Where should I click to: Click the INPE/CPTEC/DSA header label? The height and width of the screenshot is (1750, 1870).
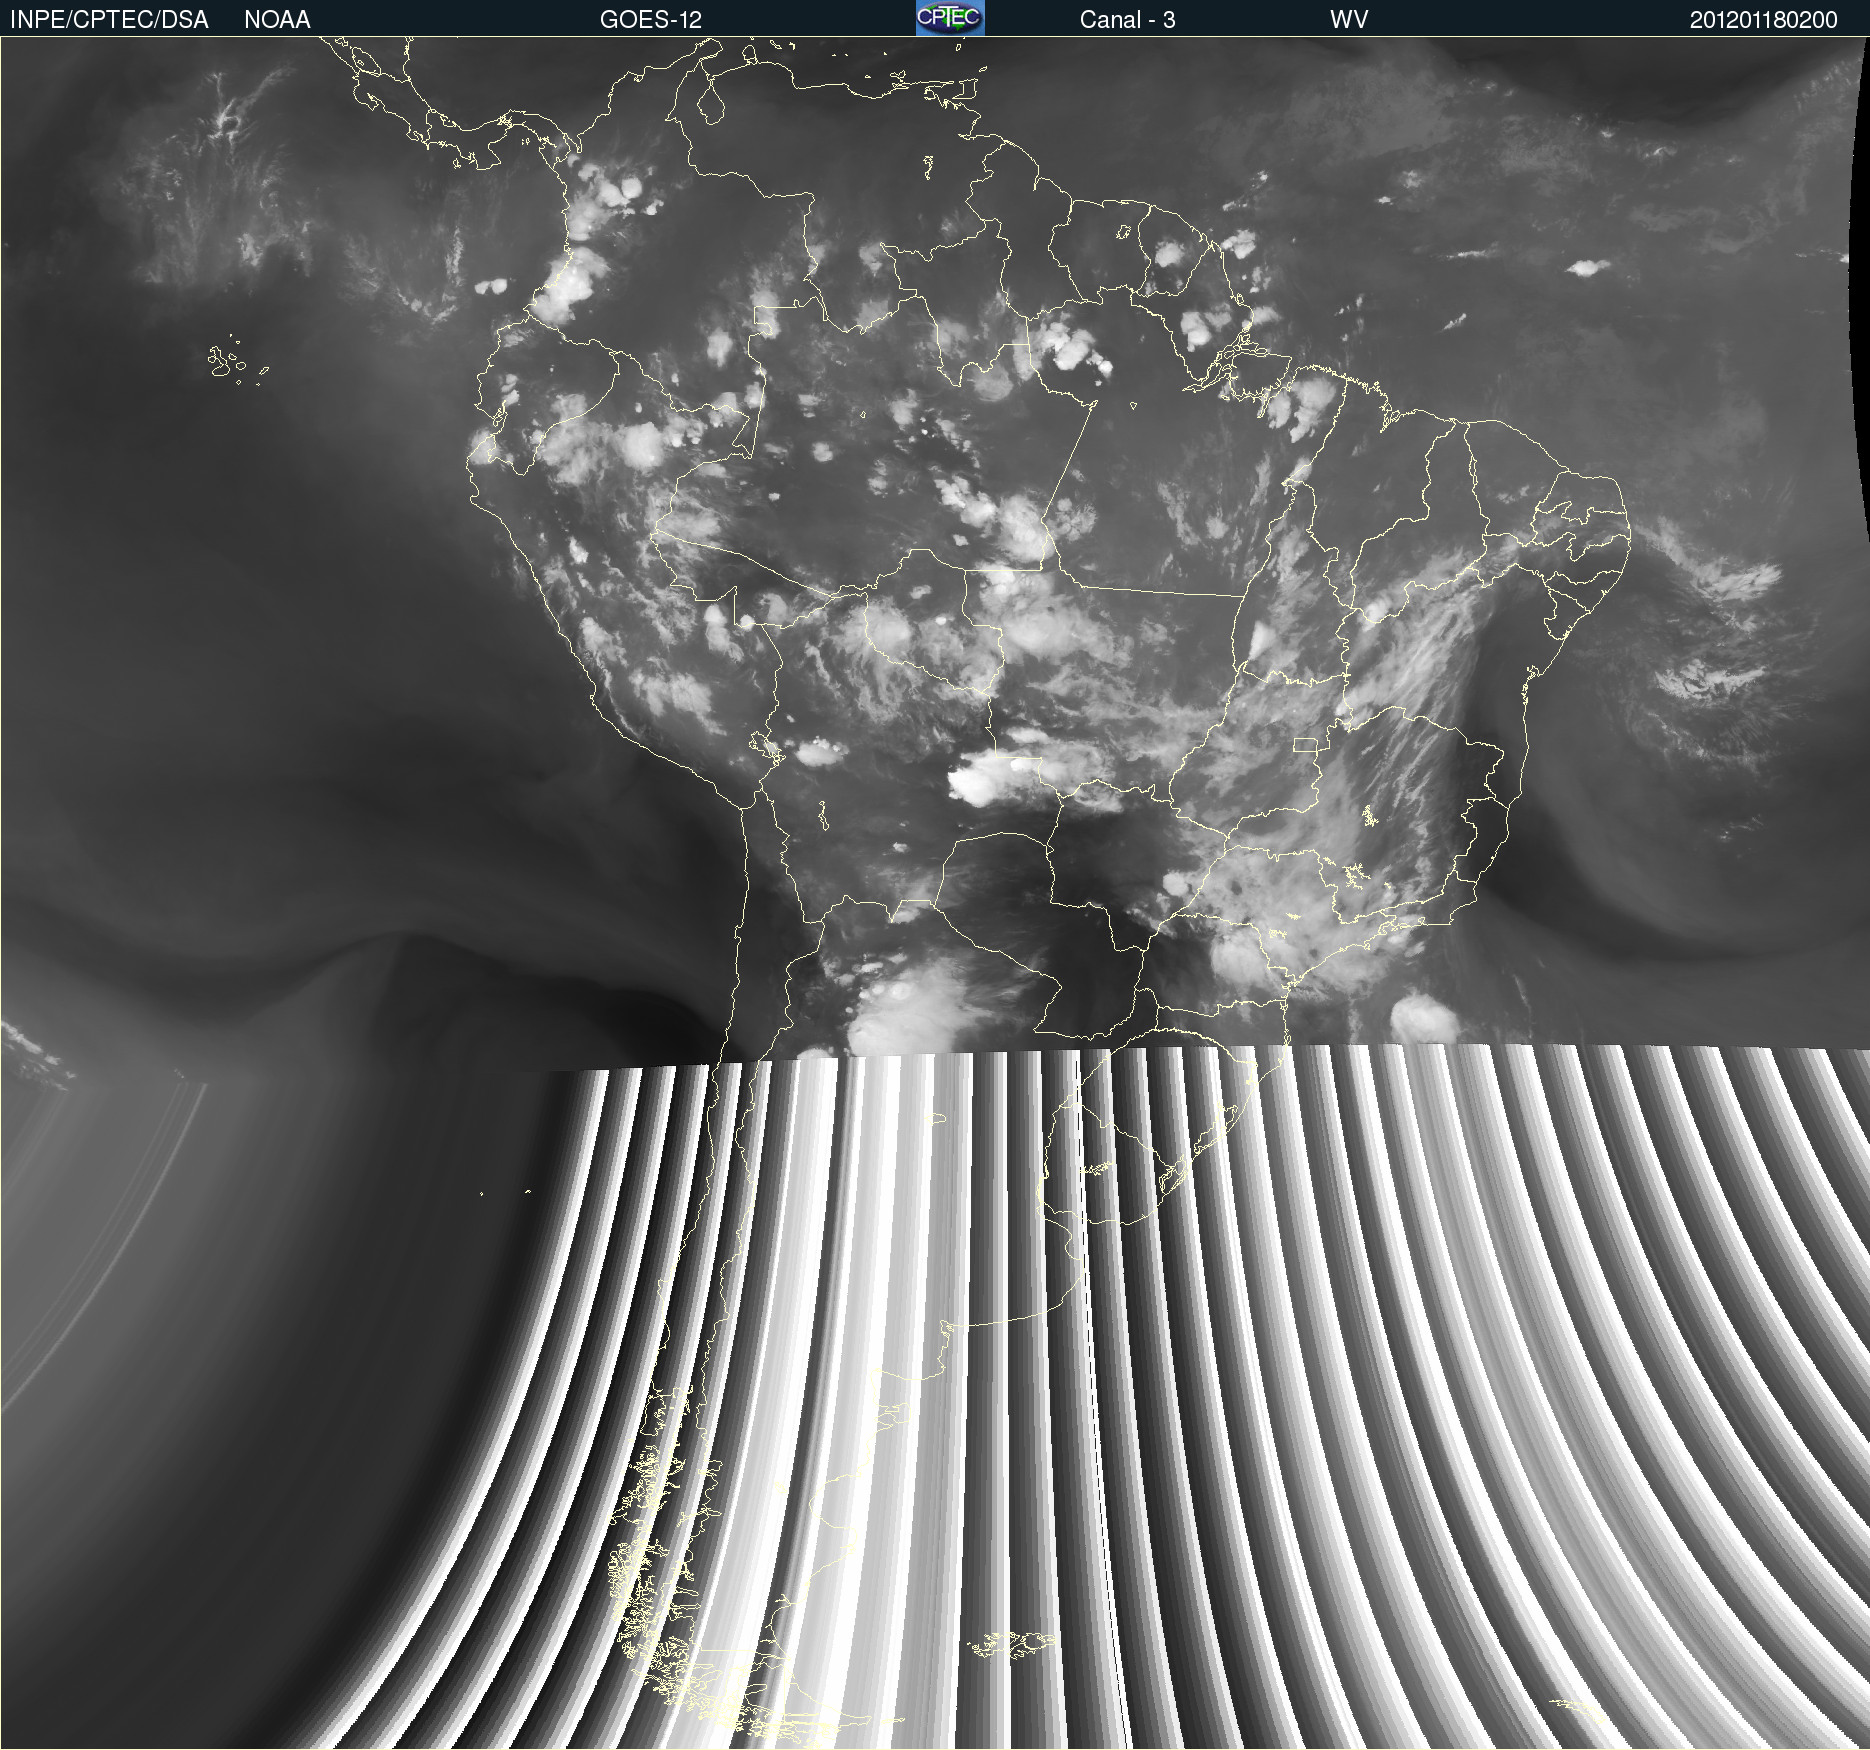109,19
